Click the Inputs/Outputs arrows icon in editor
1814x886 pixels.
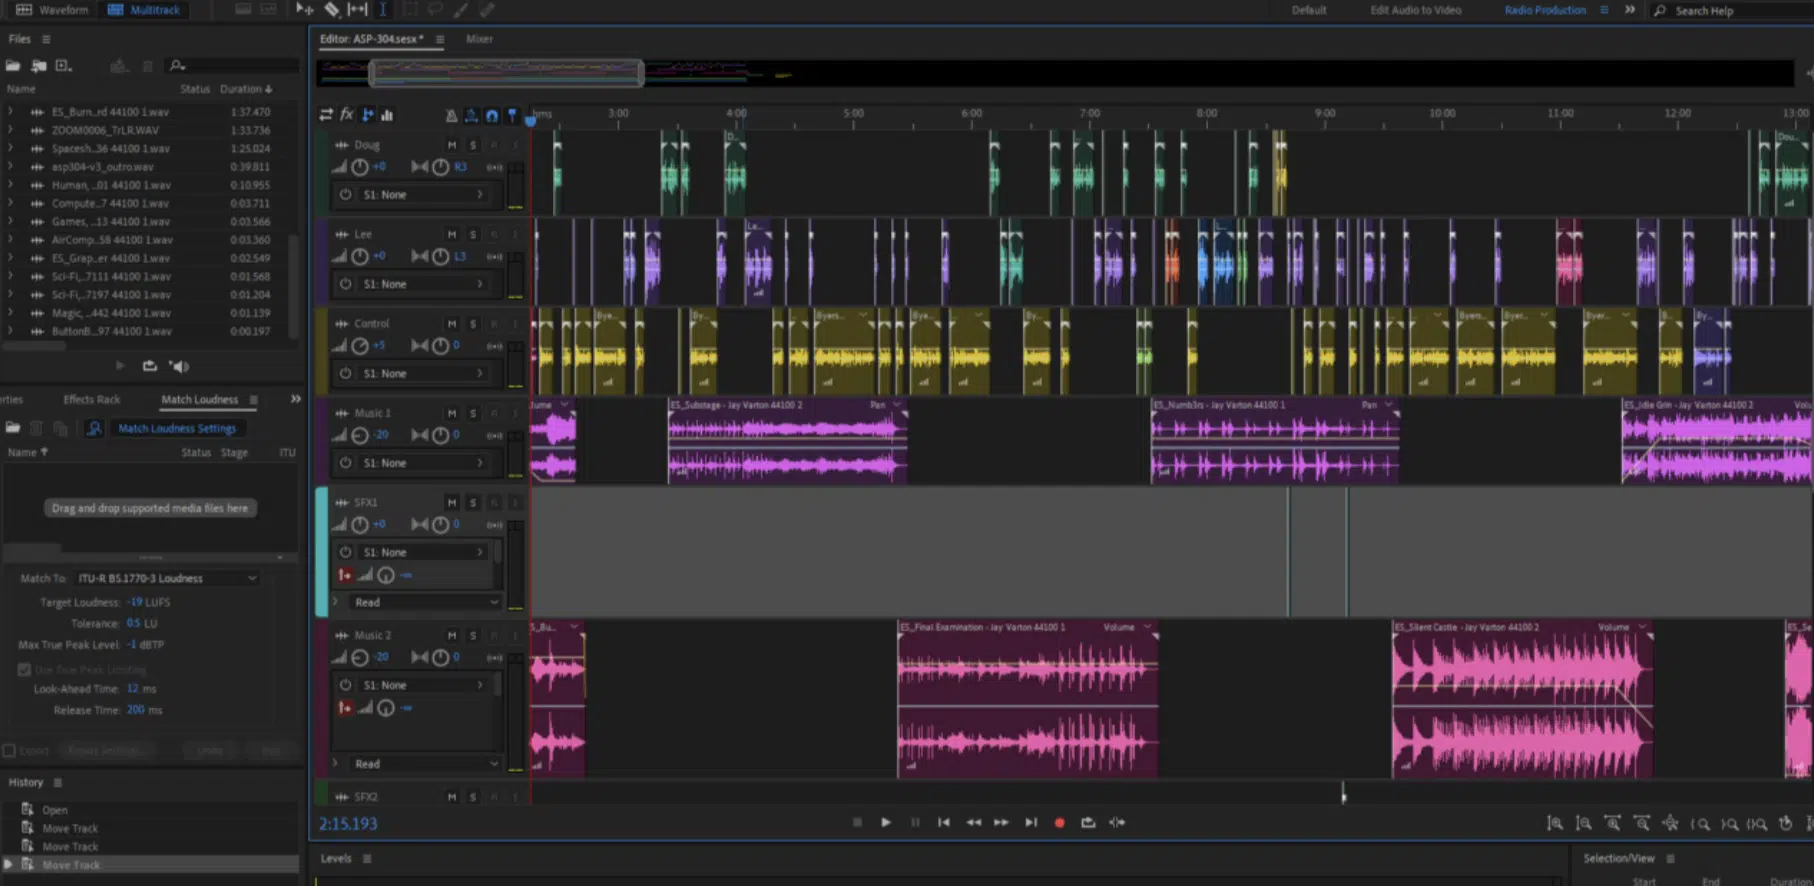pyautogui.click(x=326, y=115)
